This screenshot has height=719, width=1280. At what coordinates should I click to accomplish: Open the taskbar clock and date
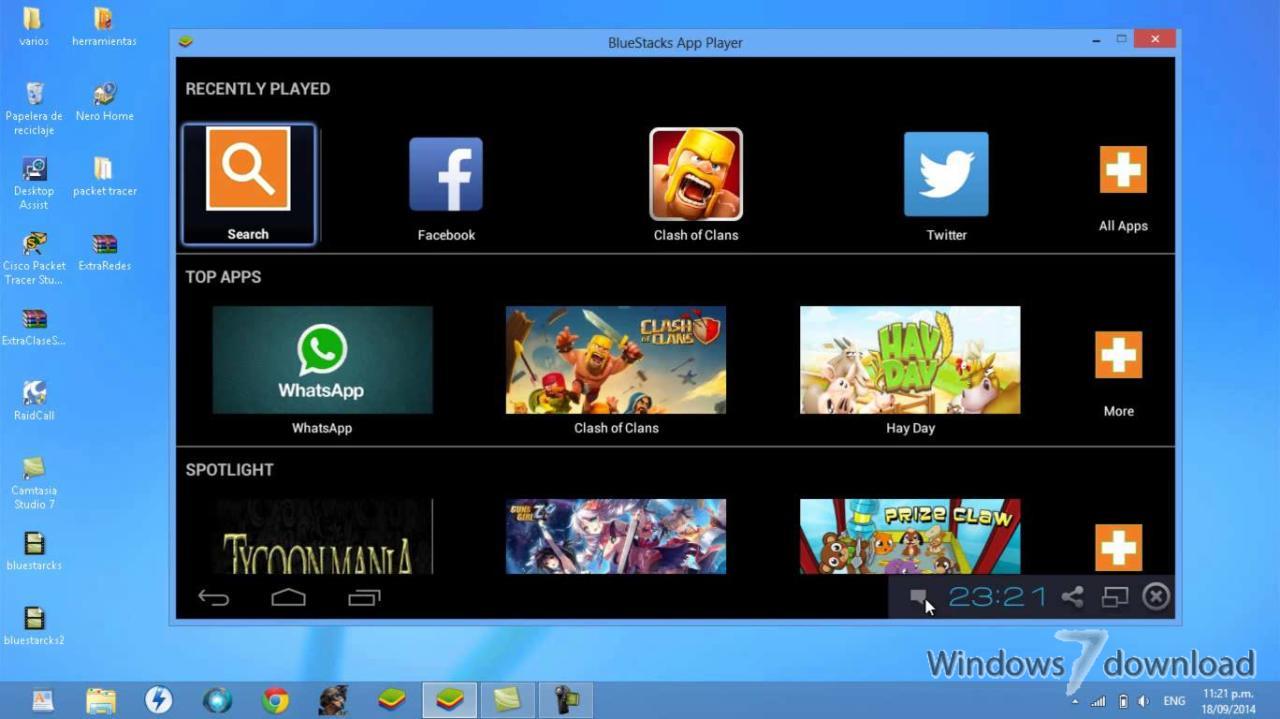click(x=1229, y=700)
